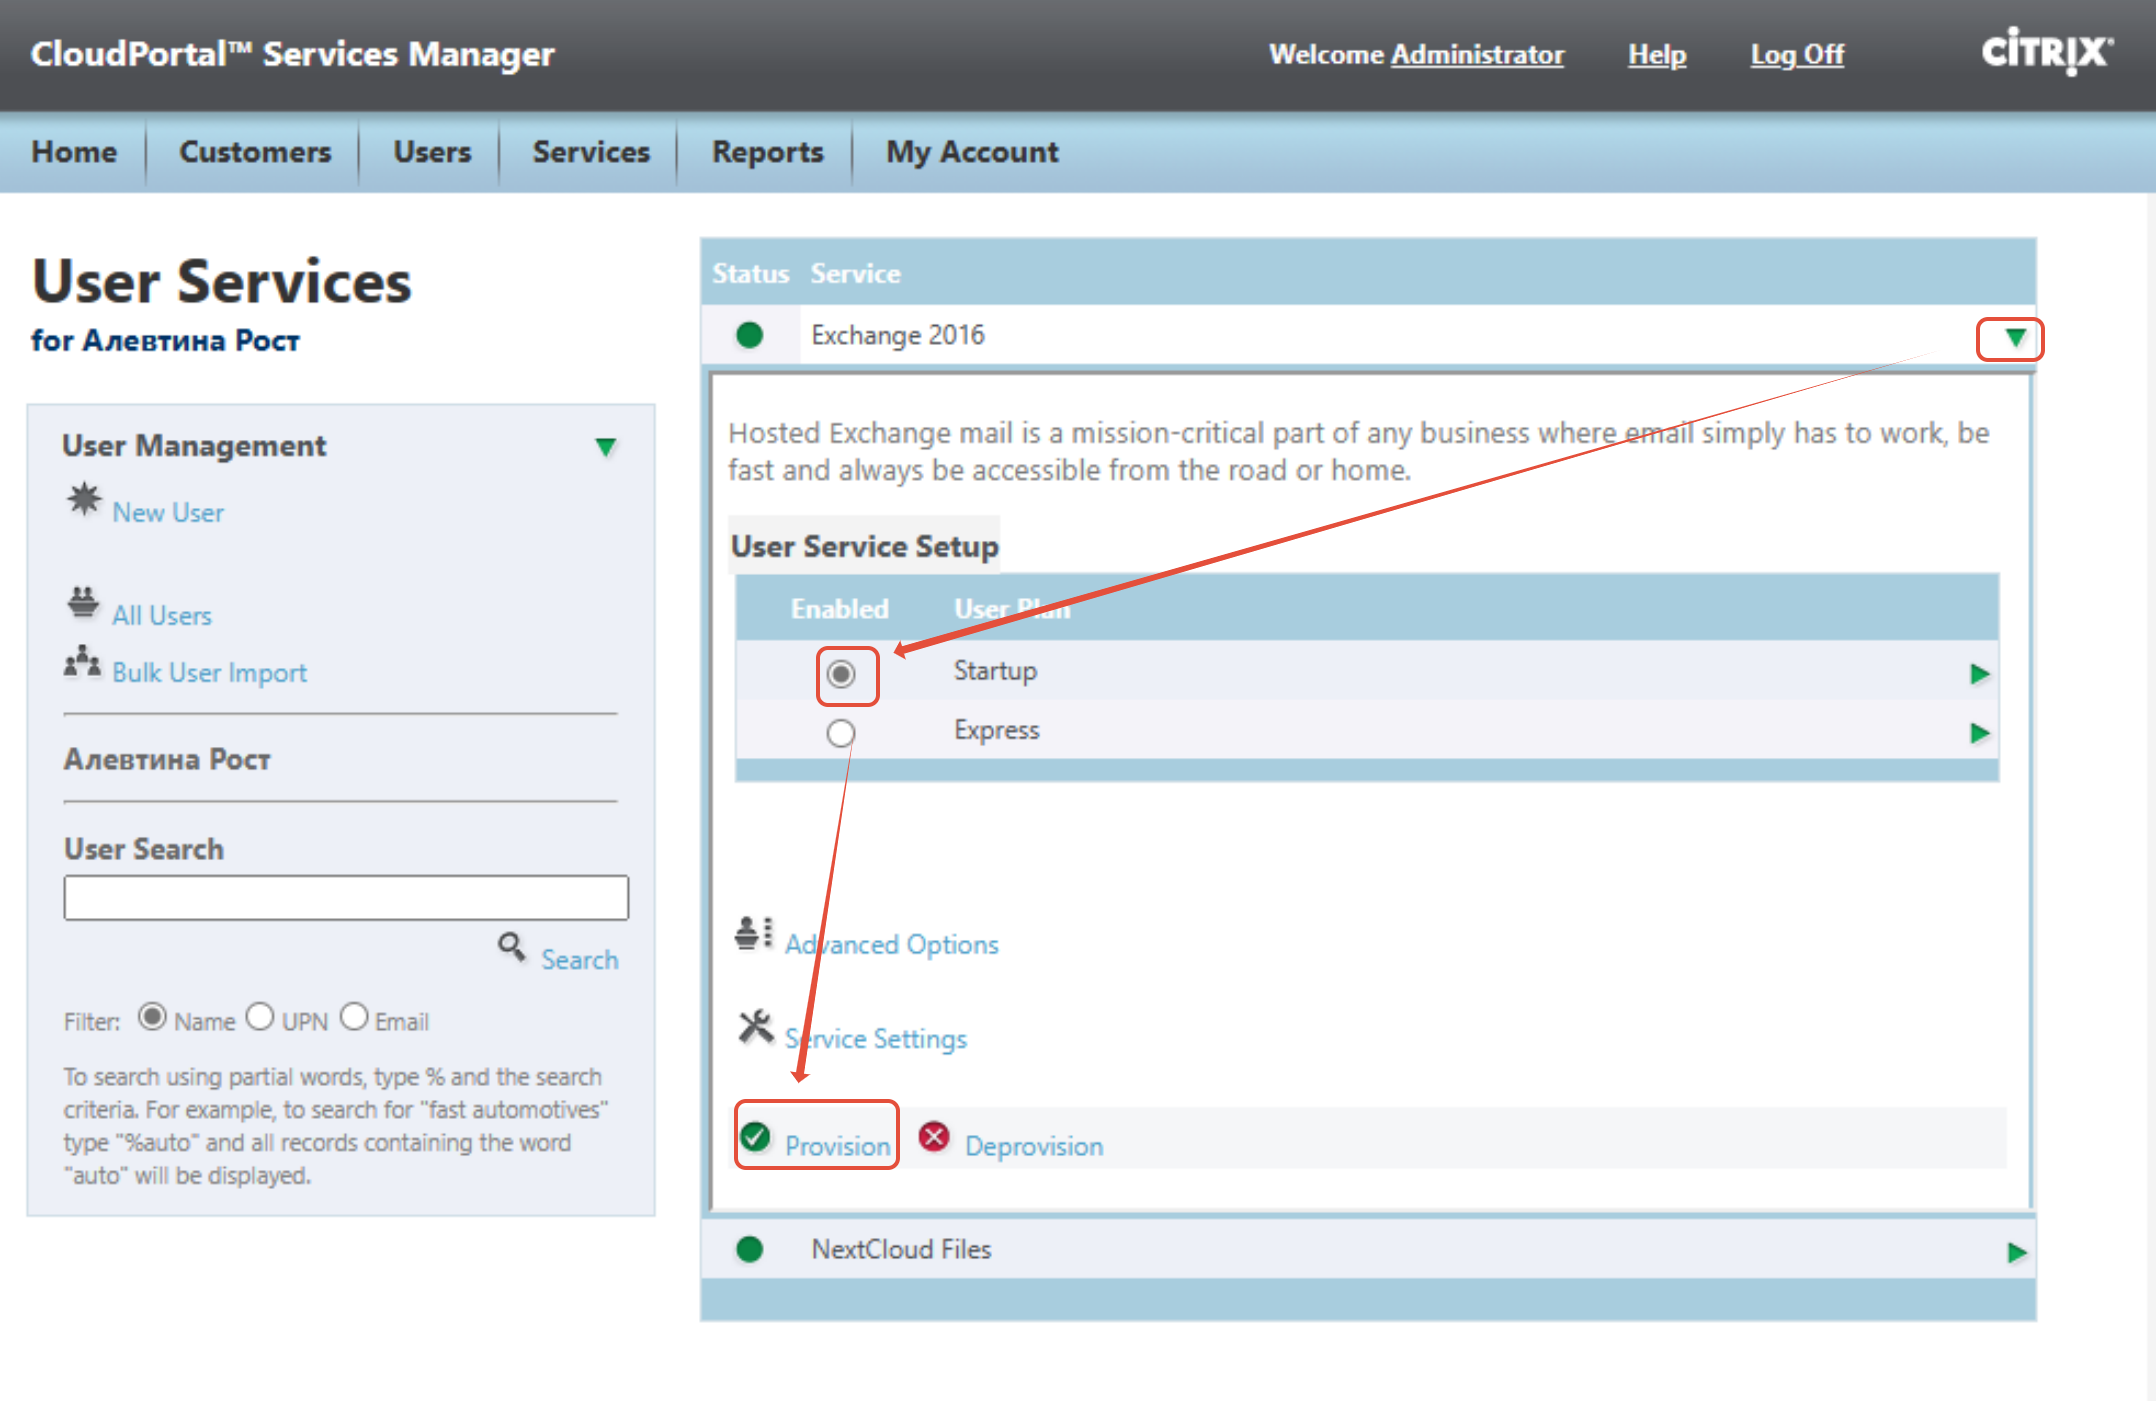Click the green Provision checkmark icon
Viewport: 2156px width, 1401px height.
[x=756, y=1137]
